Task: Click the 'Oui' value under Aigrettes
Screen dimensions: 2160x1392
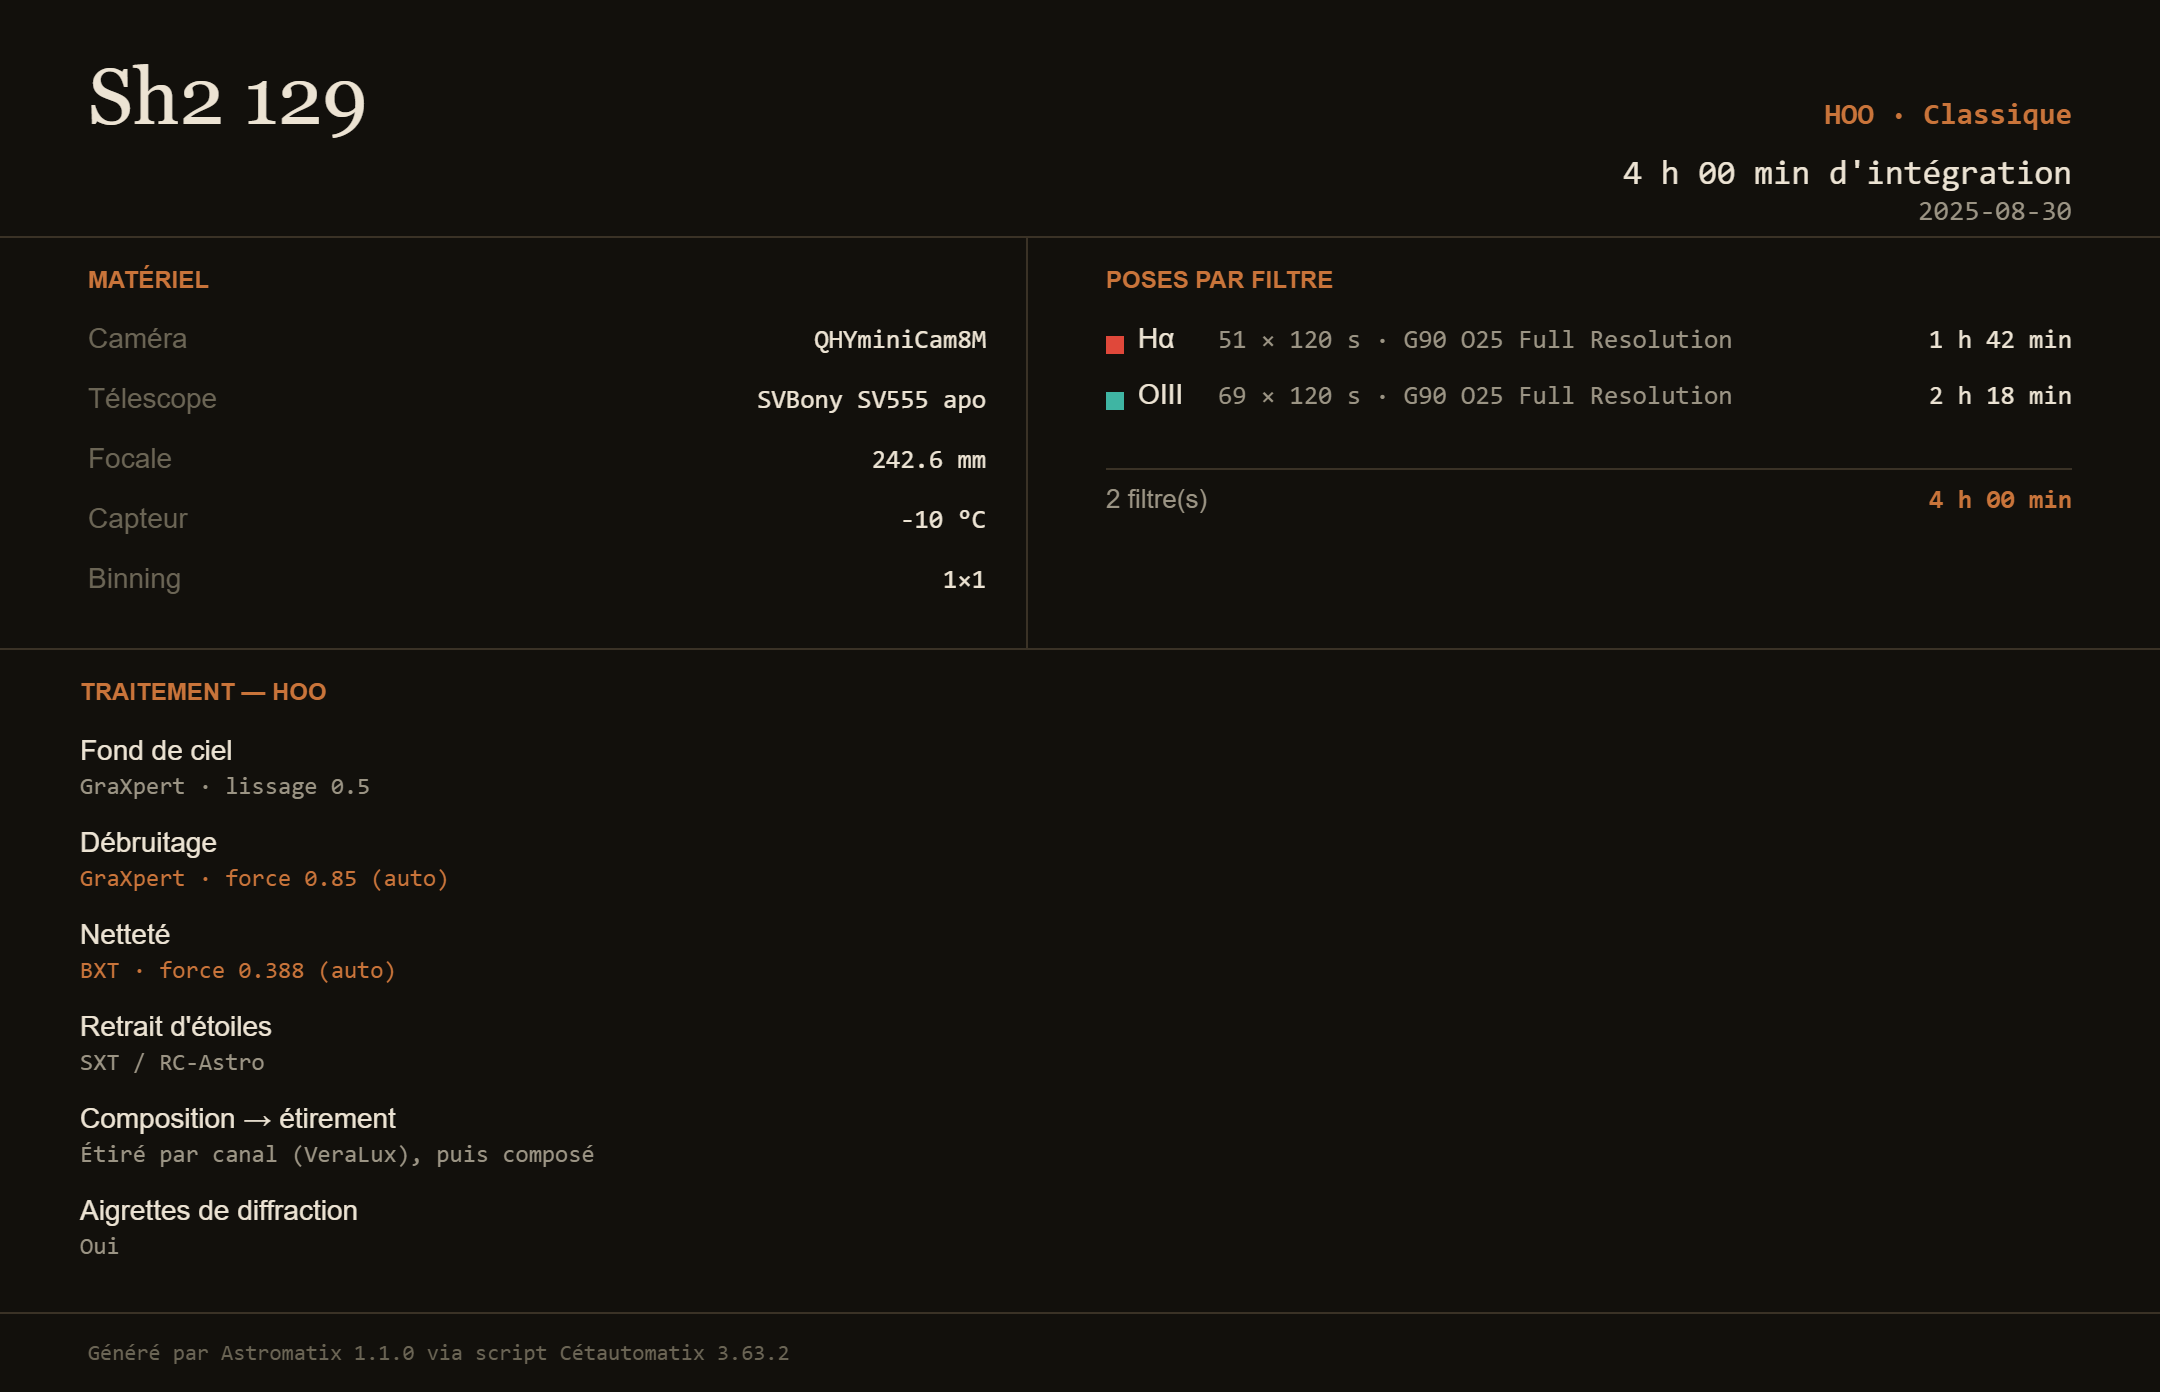Action: click(x=99, y=1247)
